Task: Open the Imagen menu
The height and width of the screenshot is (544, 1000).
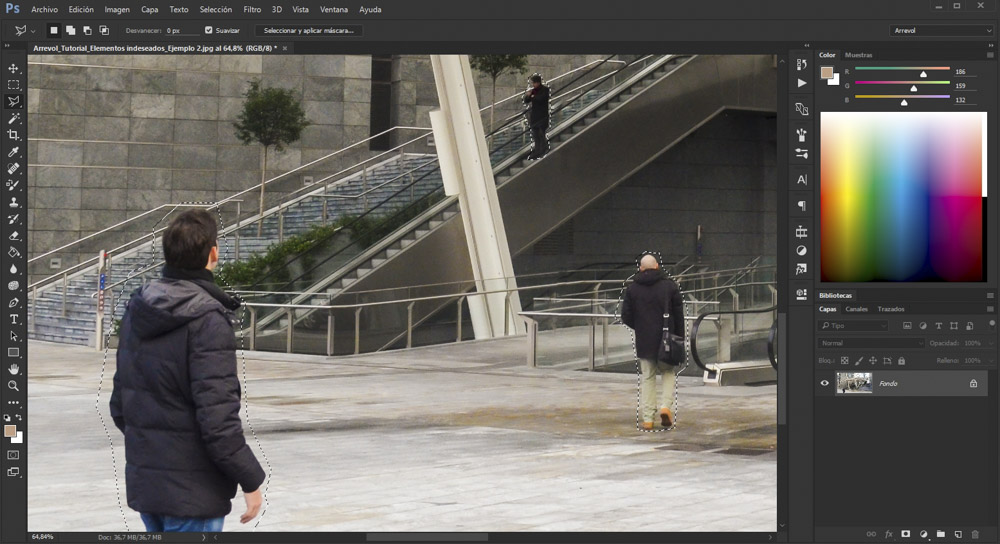Action: 117,10
